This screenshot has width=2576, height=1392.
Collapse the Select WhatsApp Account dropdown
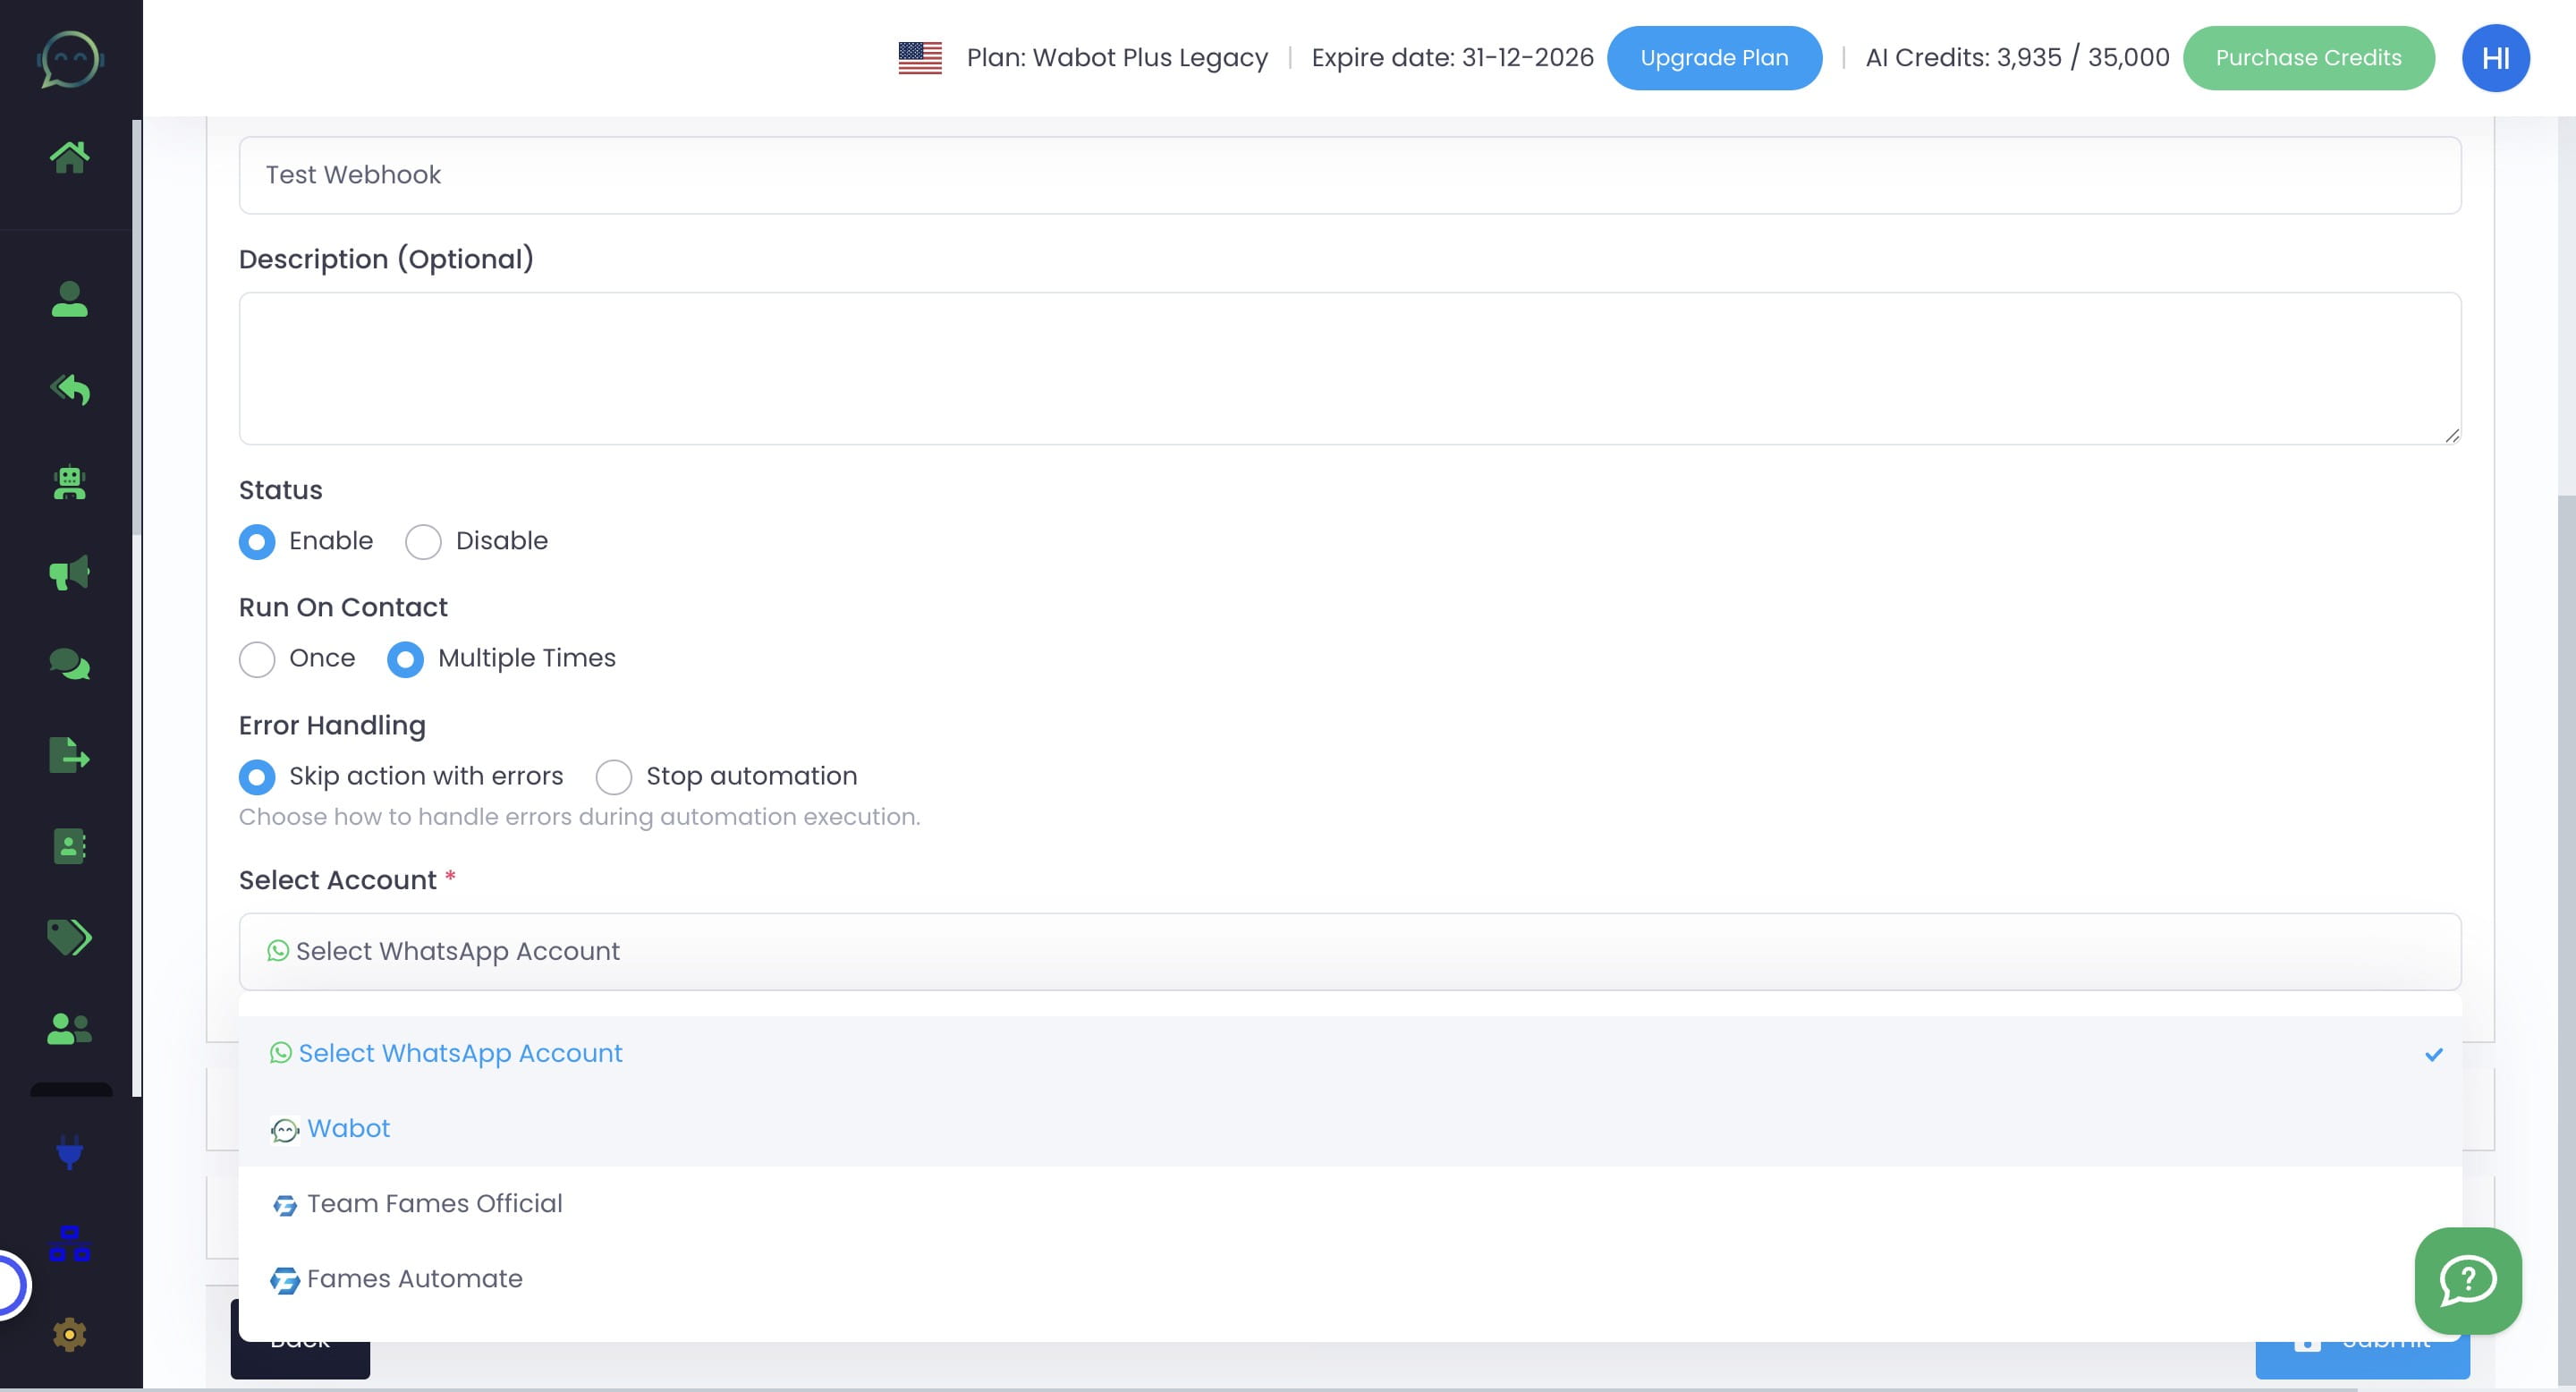click(1349, 951)
